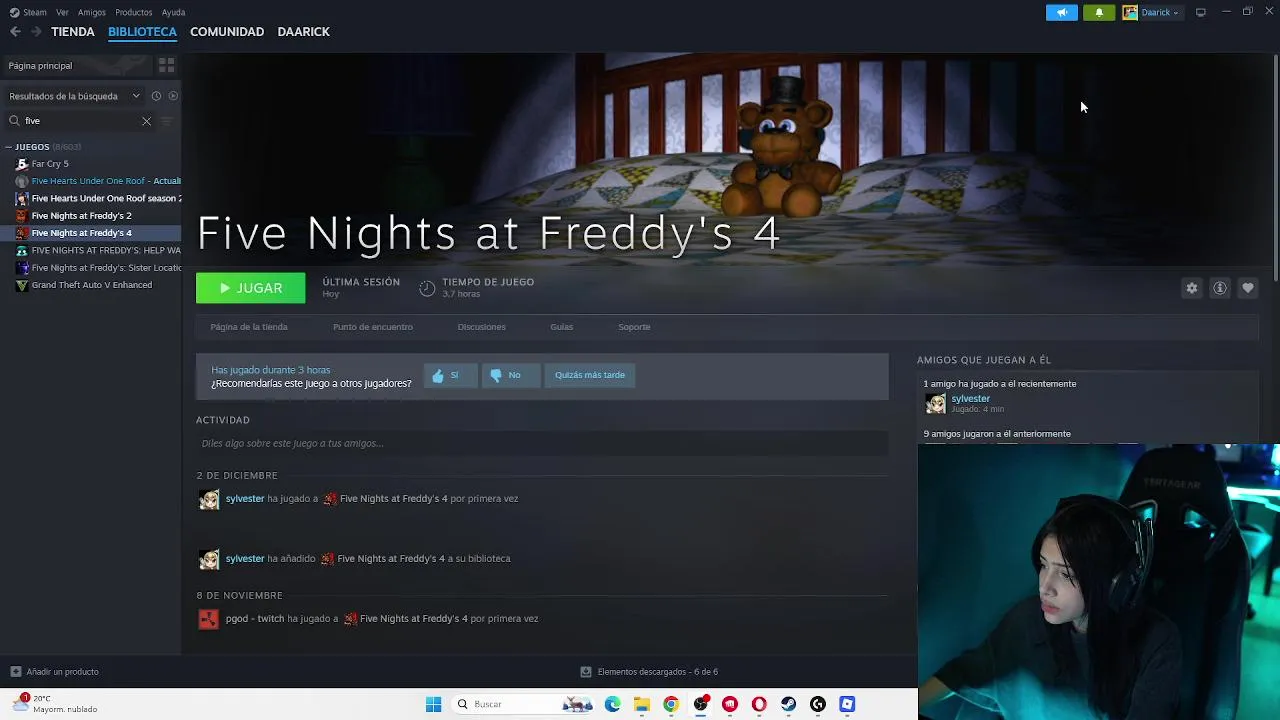Click the library search field
This screenshot has height=720, width=1280.
pyautogui.click(x=80, y=121)
